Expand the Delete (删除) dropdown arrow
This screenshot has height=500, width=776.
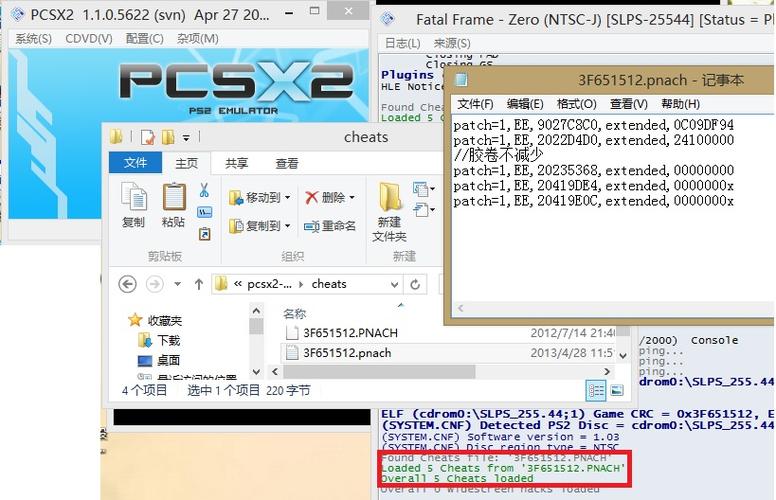click(x=353, y=198)
